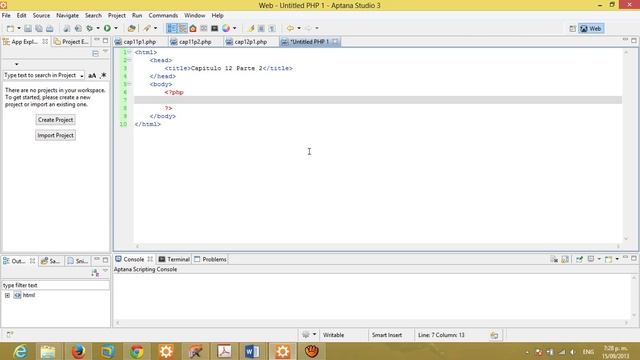
Task: Click the green Run toolbar button
Action: 107,28
